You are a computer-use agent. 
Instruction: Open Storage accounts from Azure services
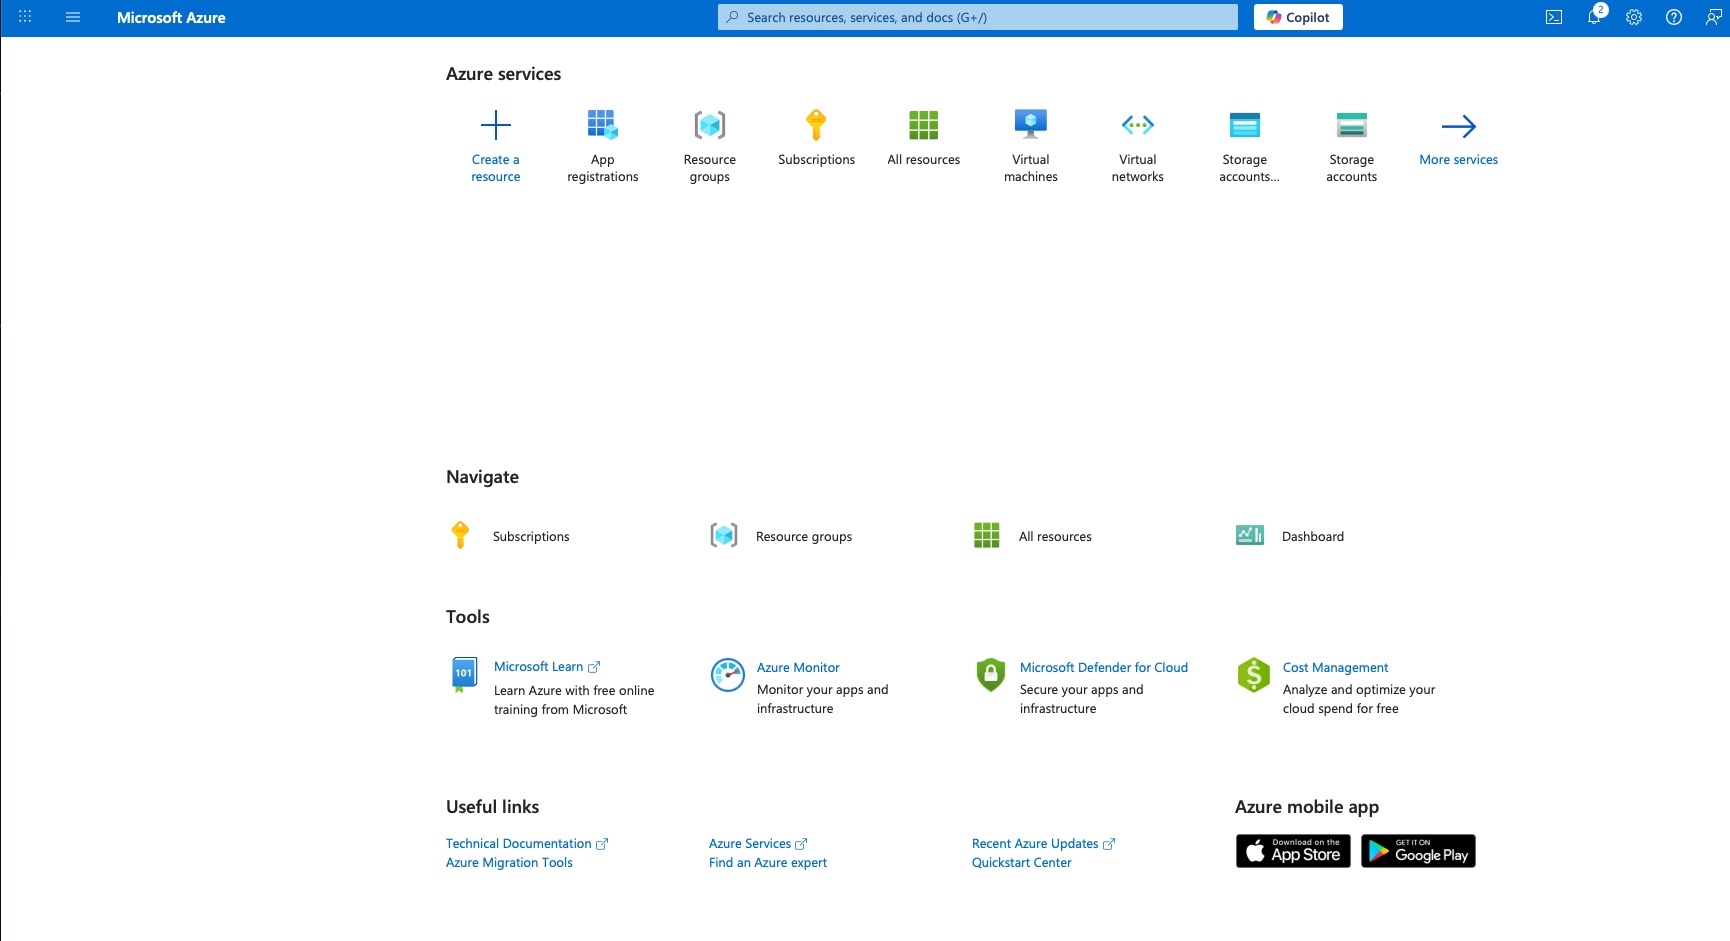[x=1351, y=145]
